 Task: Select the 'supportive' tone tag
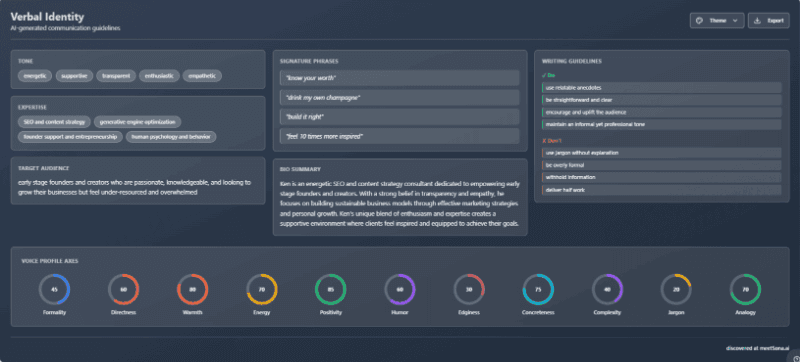click(74, 76)
